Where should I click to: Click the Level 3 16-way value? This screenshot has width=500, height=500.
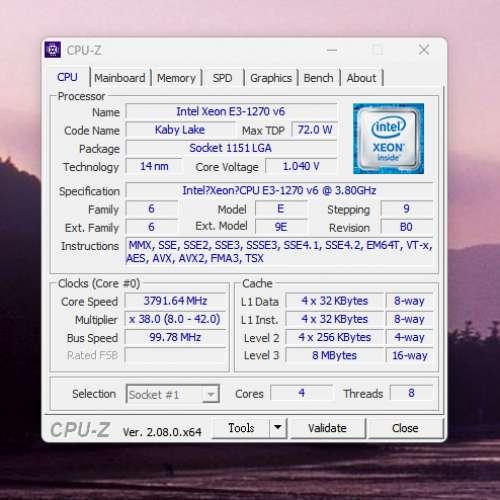(409, 355)
